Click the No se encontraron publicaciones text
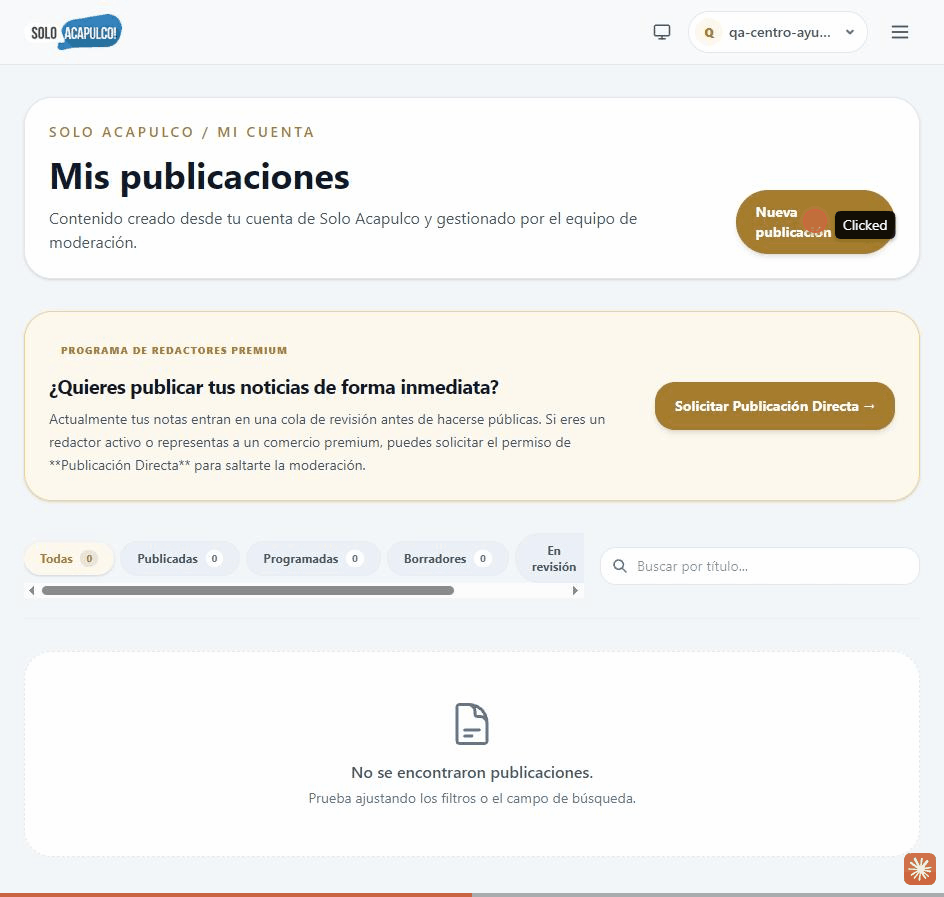Viewport: 944px width, 897px height. pyautogui.click(x=472, y=772)
